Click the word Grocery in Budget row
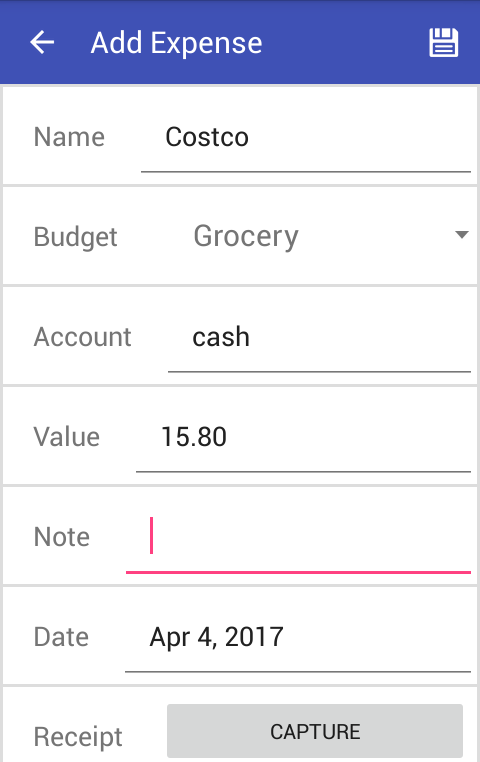This screenshot has height=762, width=480. pyautogui.click(x=246, y=237)
